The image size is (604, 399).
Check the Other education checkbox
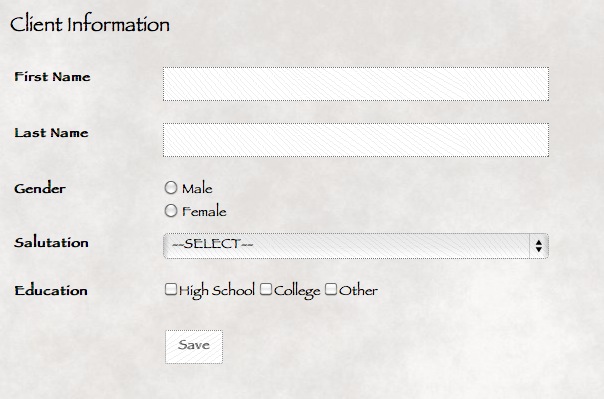point(331,289)
